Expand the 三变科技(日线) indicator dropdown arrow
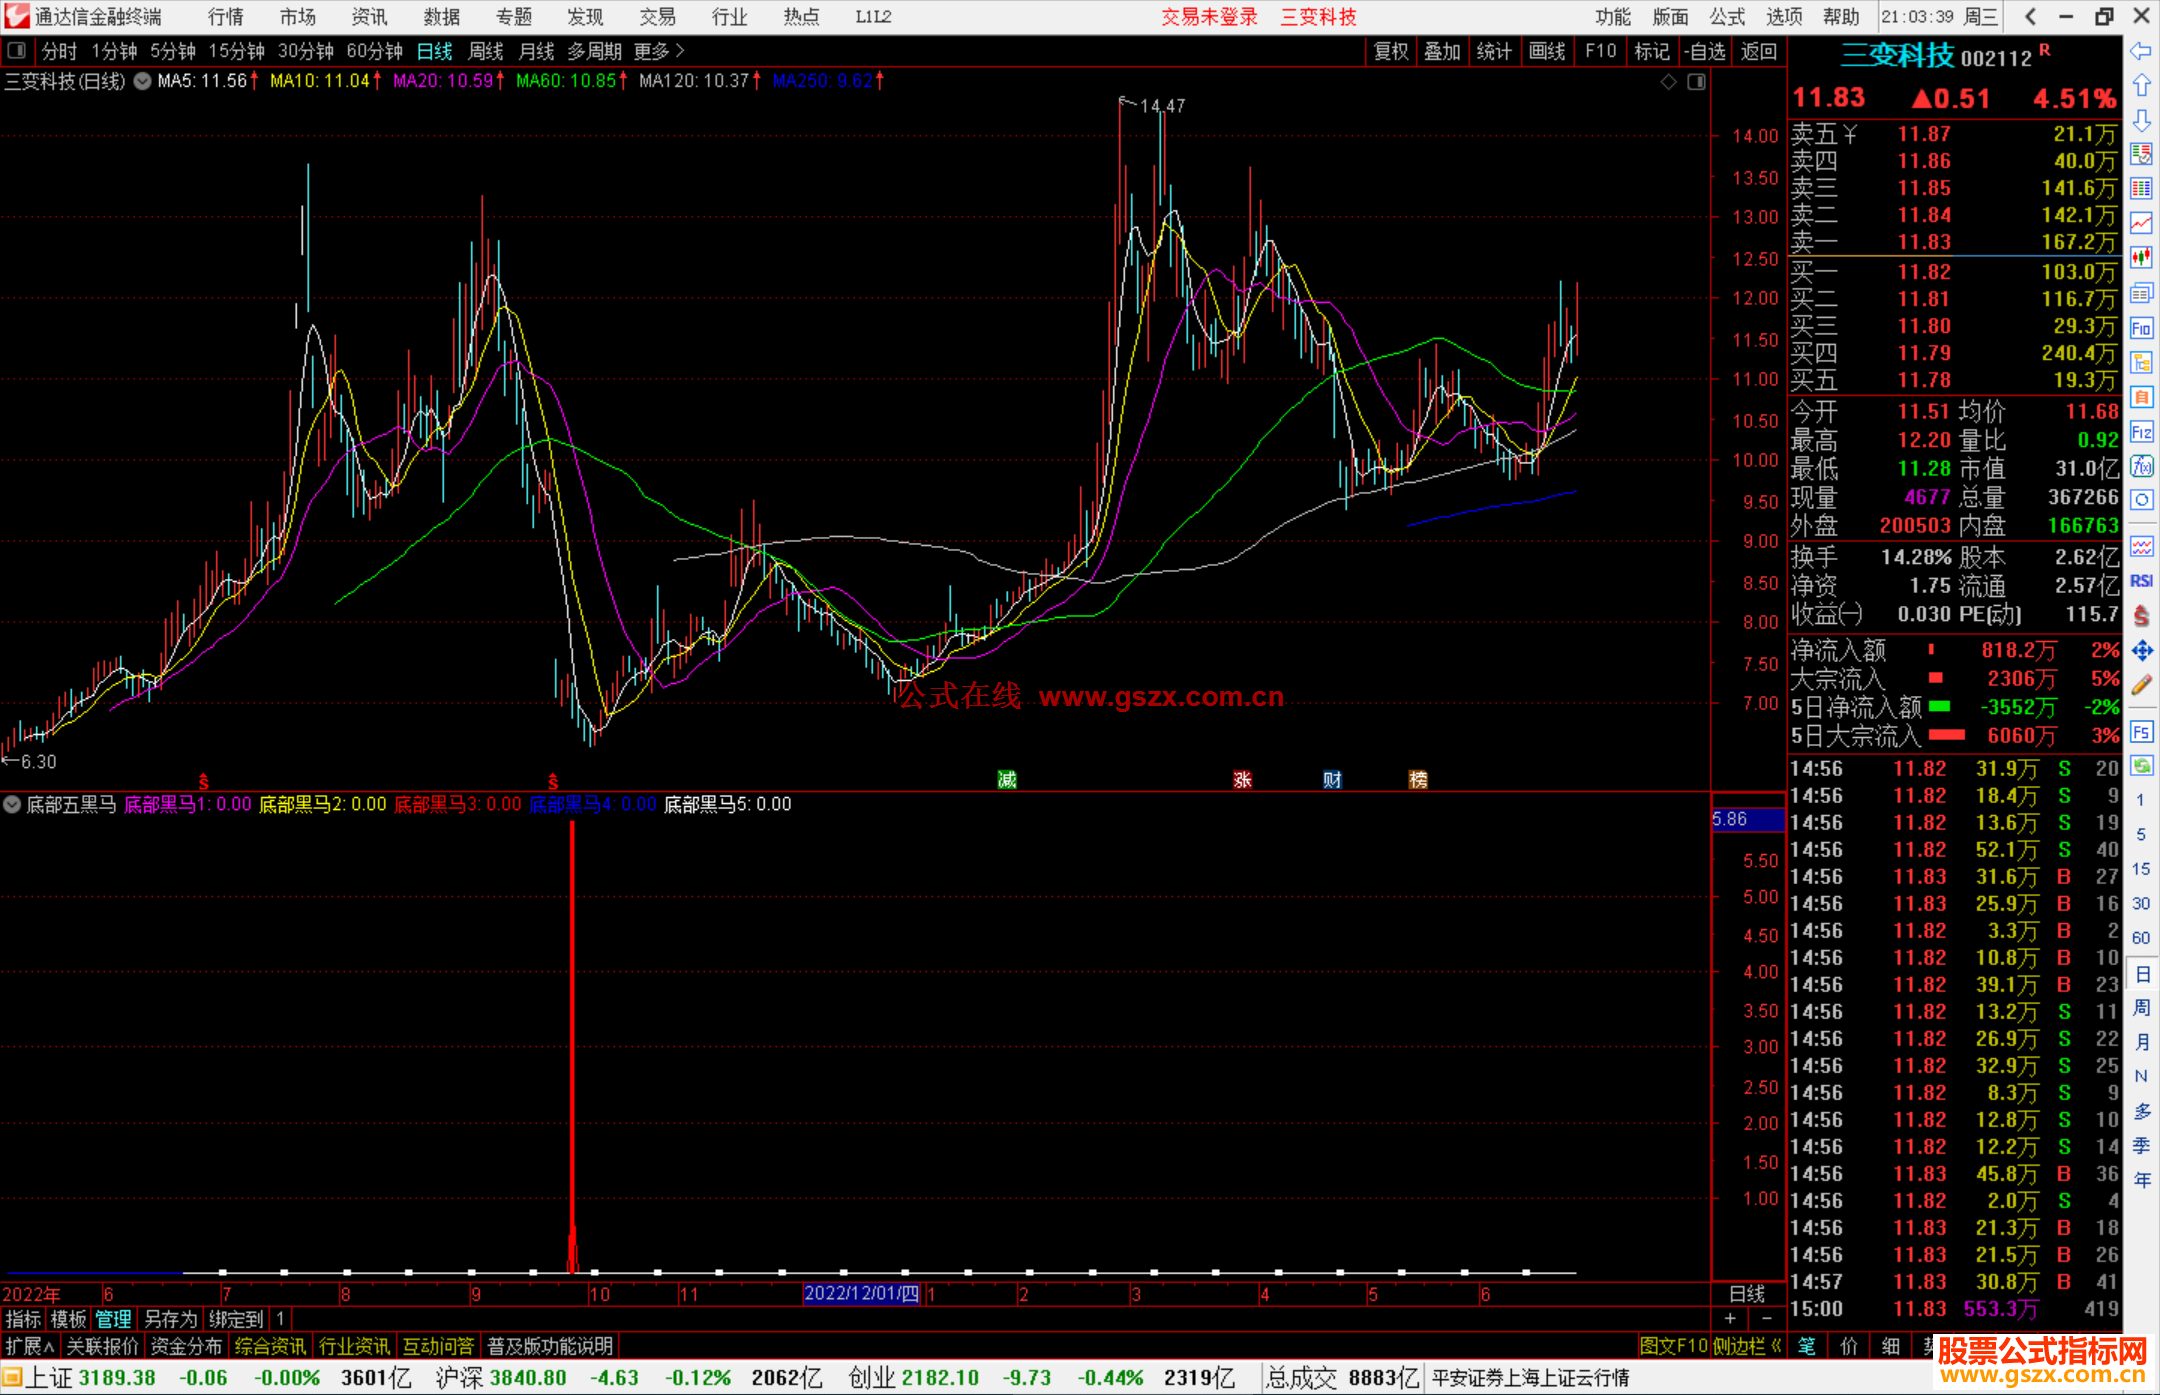 coord(143,82)
